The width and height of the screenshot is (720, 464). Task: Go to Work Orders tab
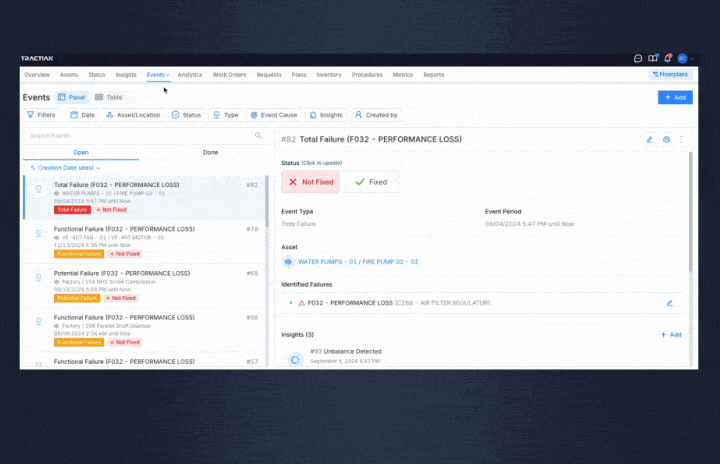point(229,75)
